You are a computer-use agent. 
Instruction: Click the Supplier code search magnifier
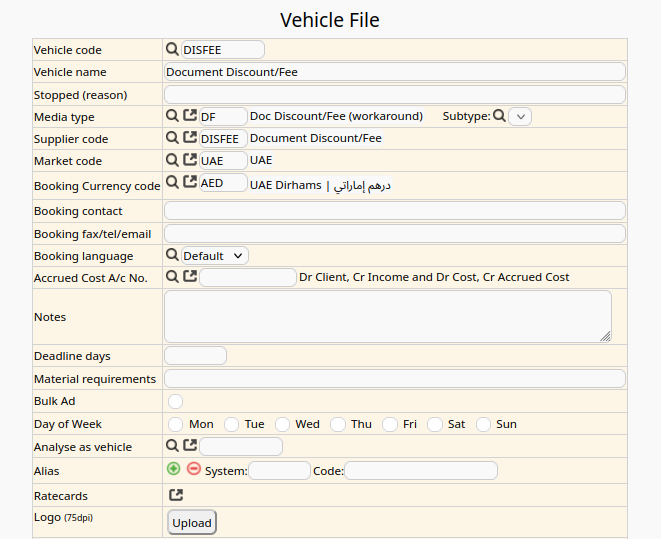tap(172, 138)
